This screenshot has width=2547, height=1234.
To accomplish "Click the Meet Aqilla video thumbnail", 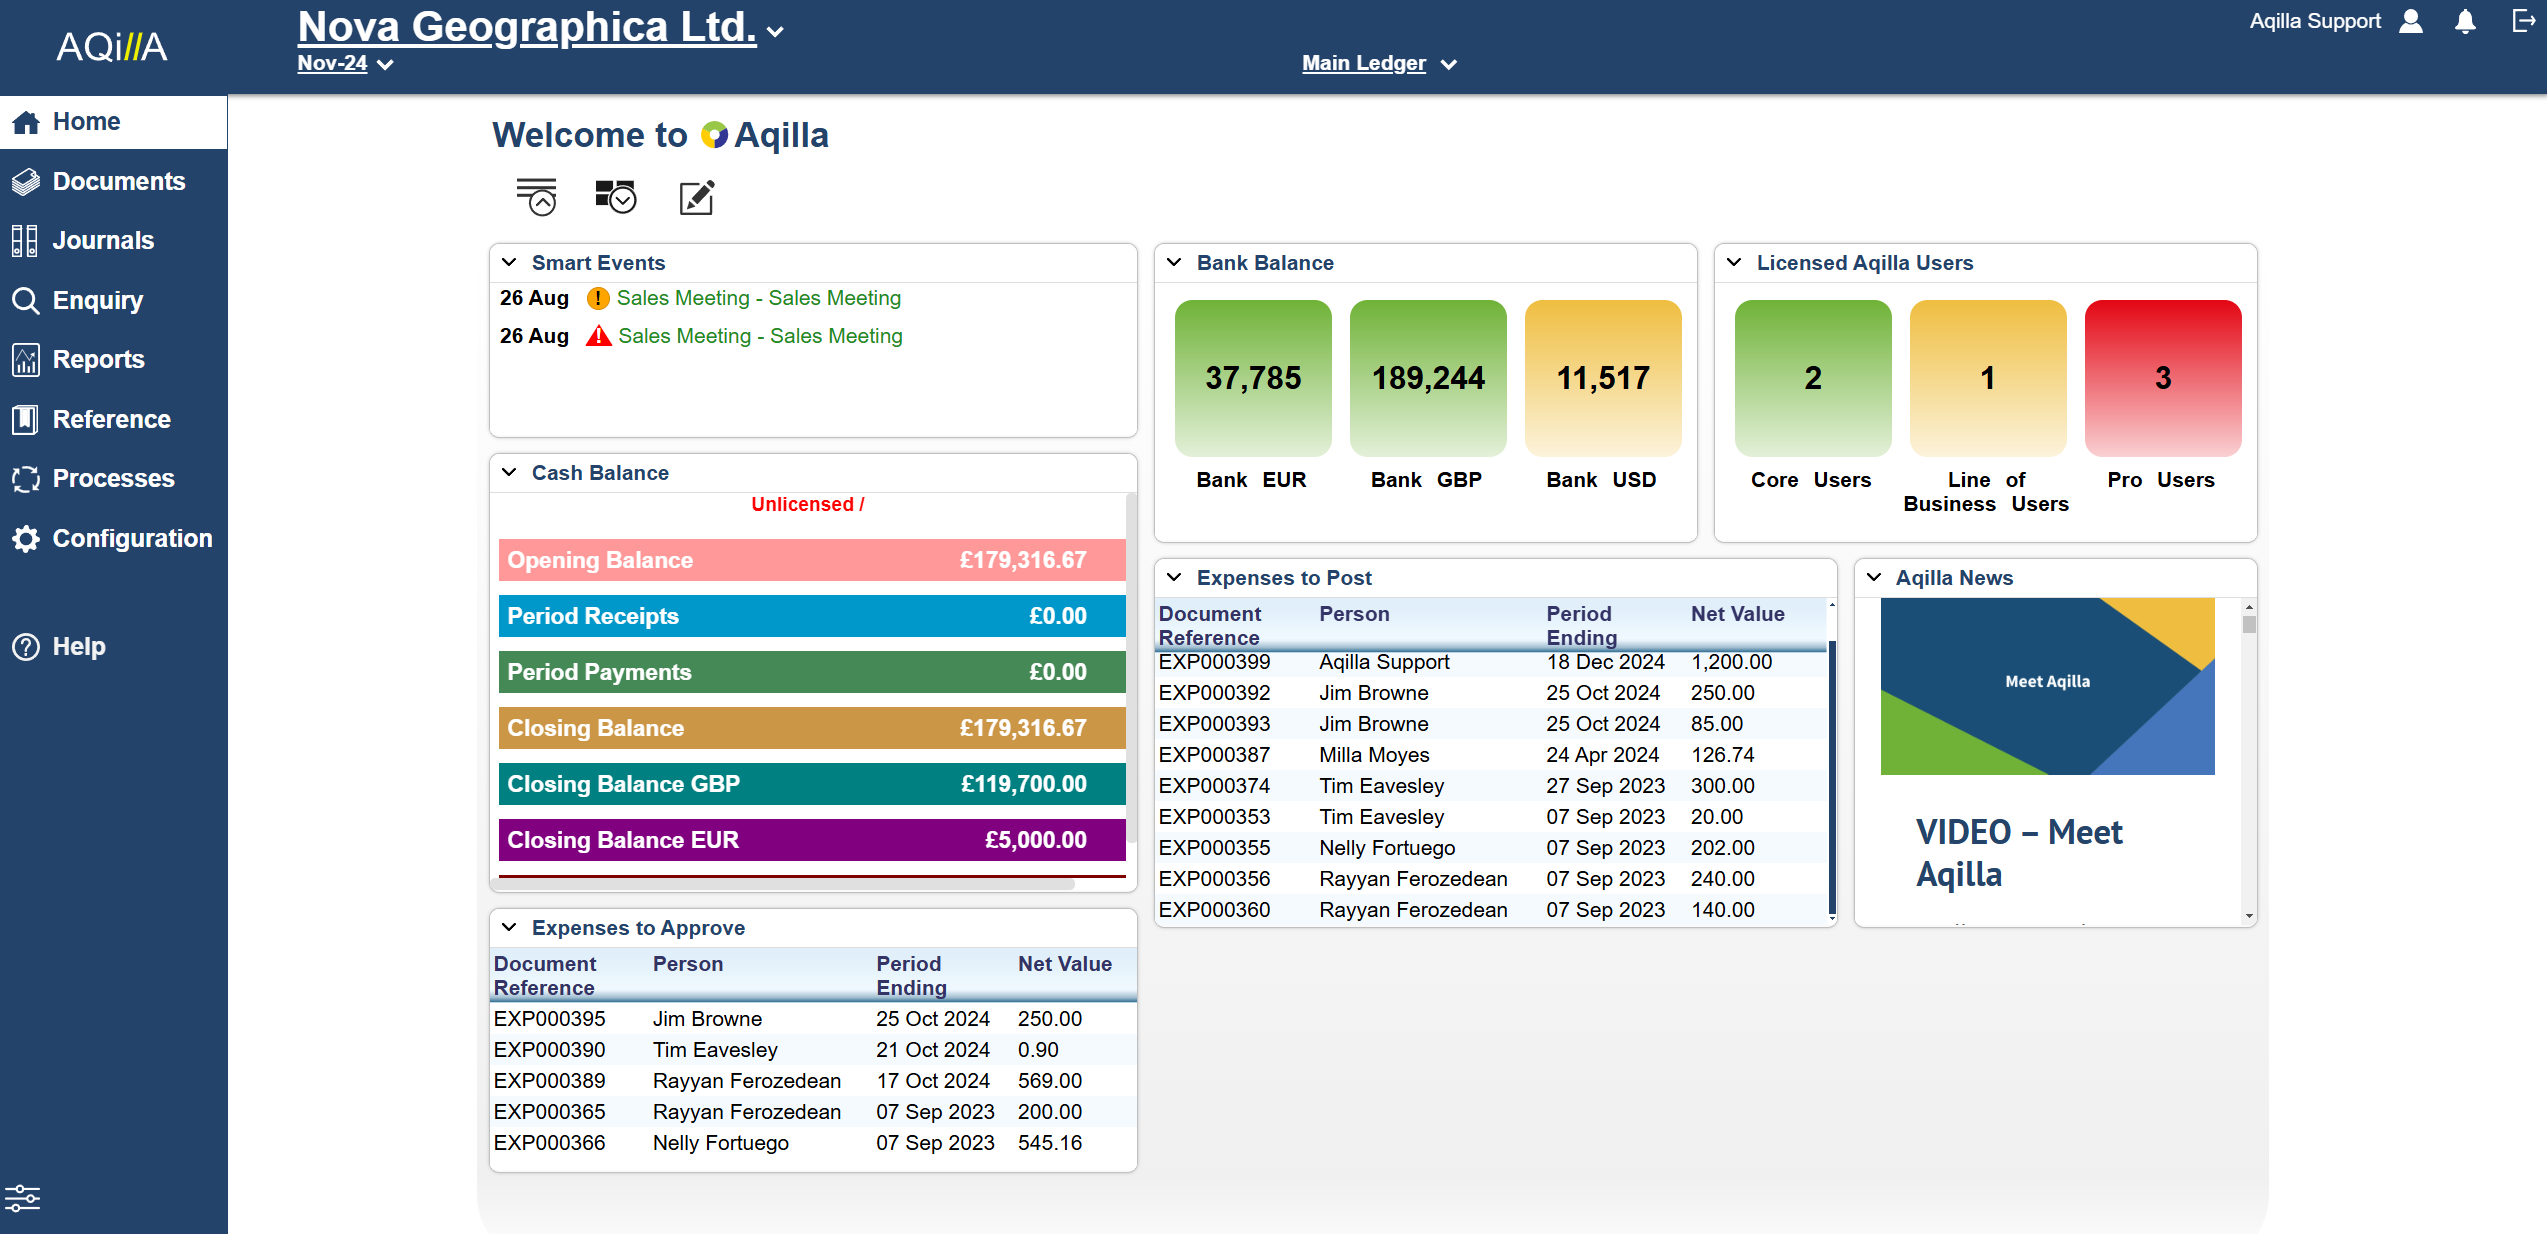I will coord(2047,686).
